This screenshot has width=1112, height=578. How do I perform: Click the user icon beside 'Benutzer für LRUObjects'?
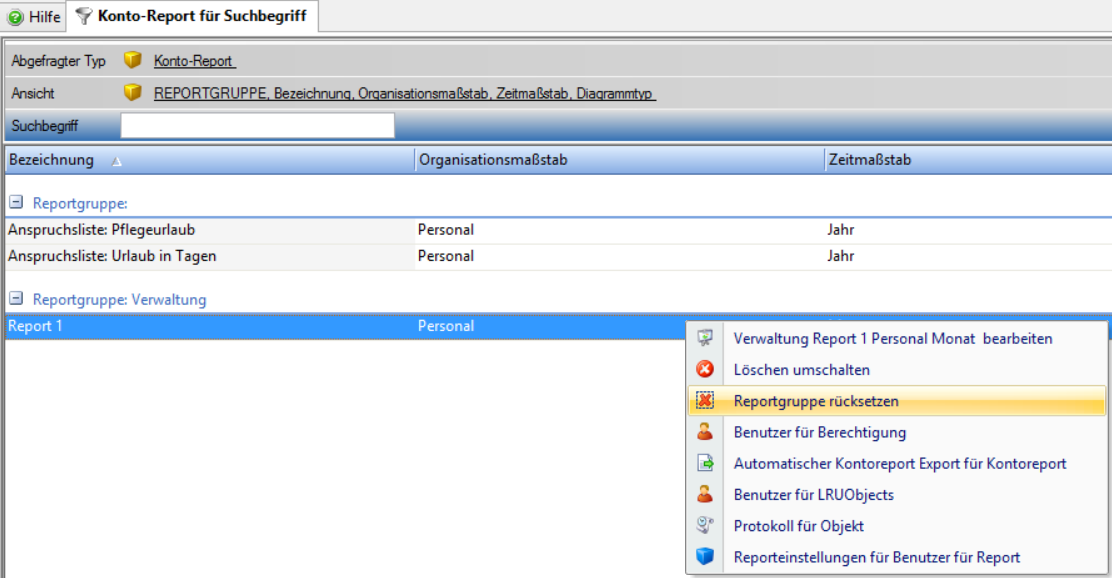pyautogui.click(x=705, y=494)
